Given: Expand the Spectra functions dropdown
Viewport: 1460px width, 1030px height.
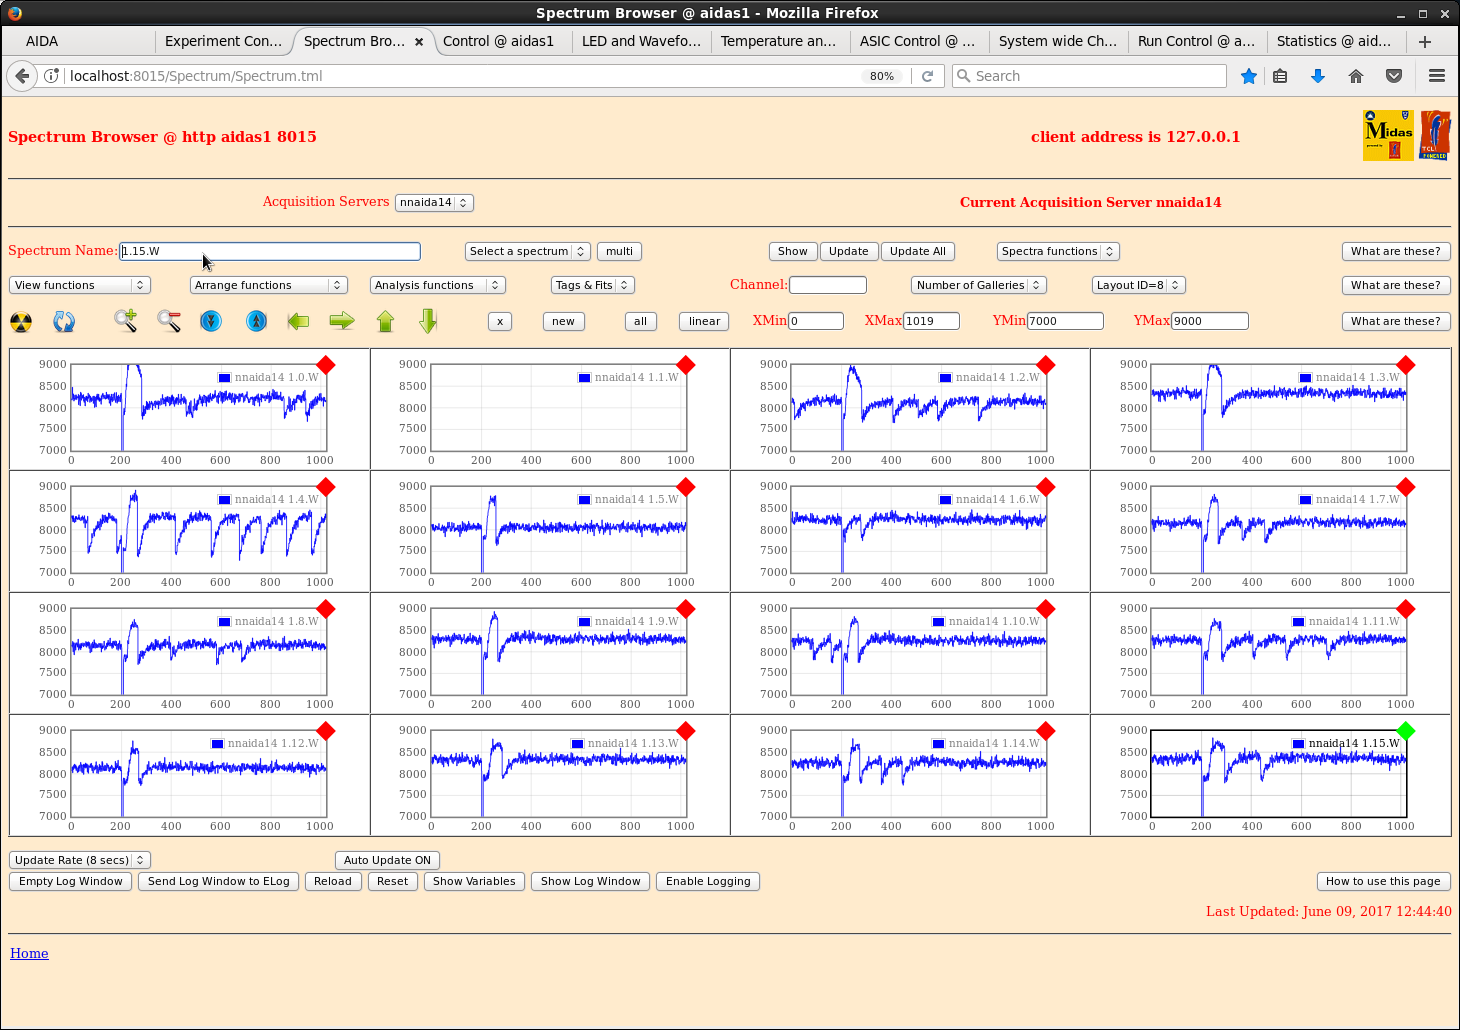Looking at the screenshot, I should click(1058, 251).
